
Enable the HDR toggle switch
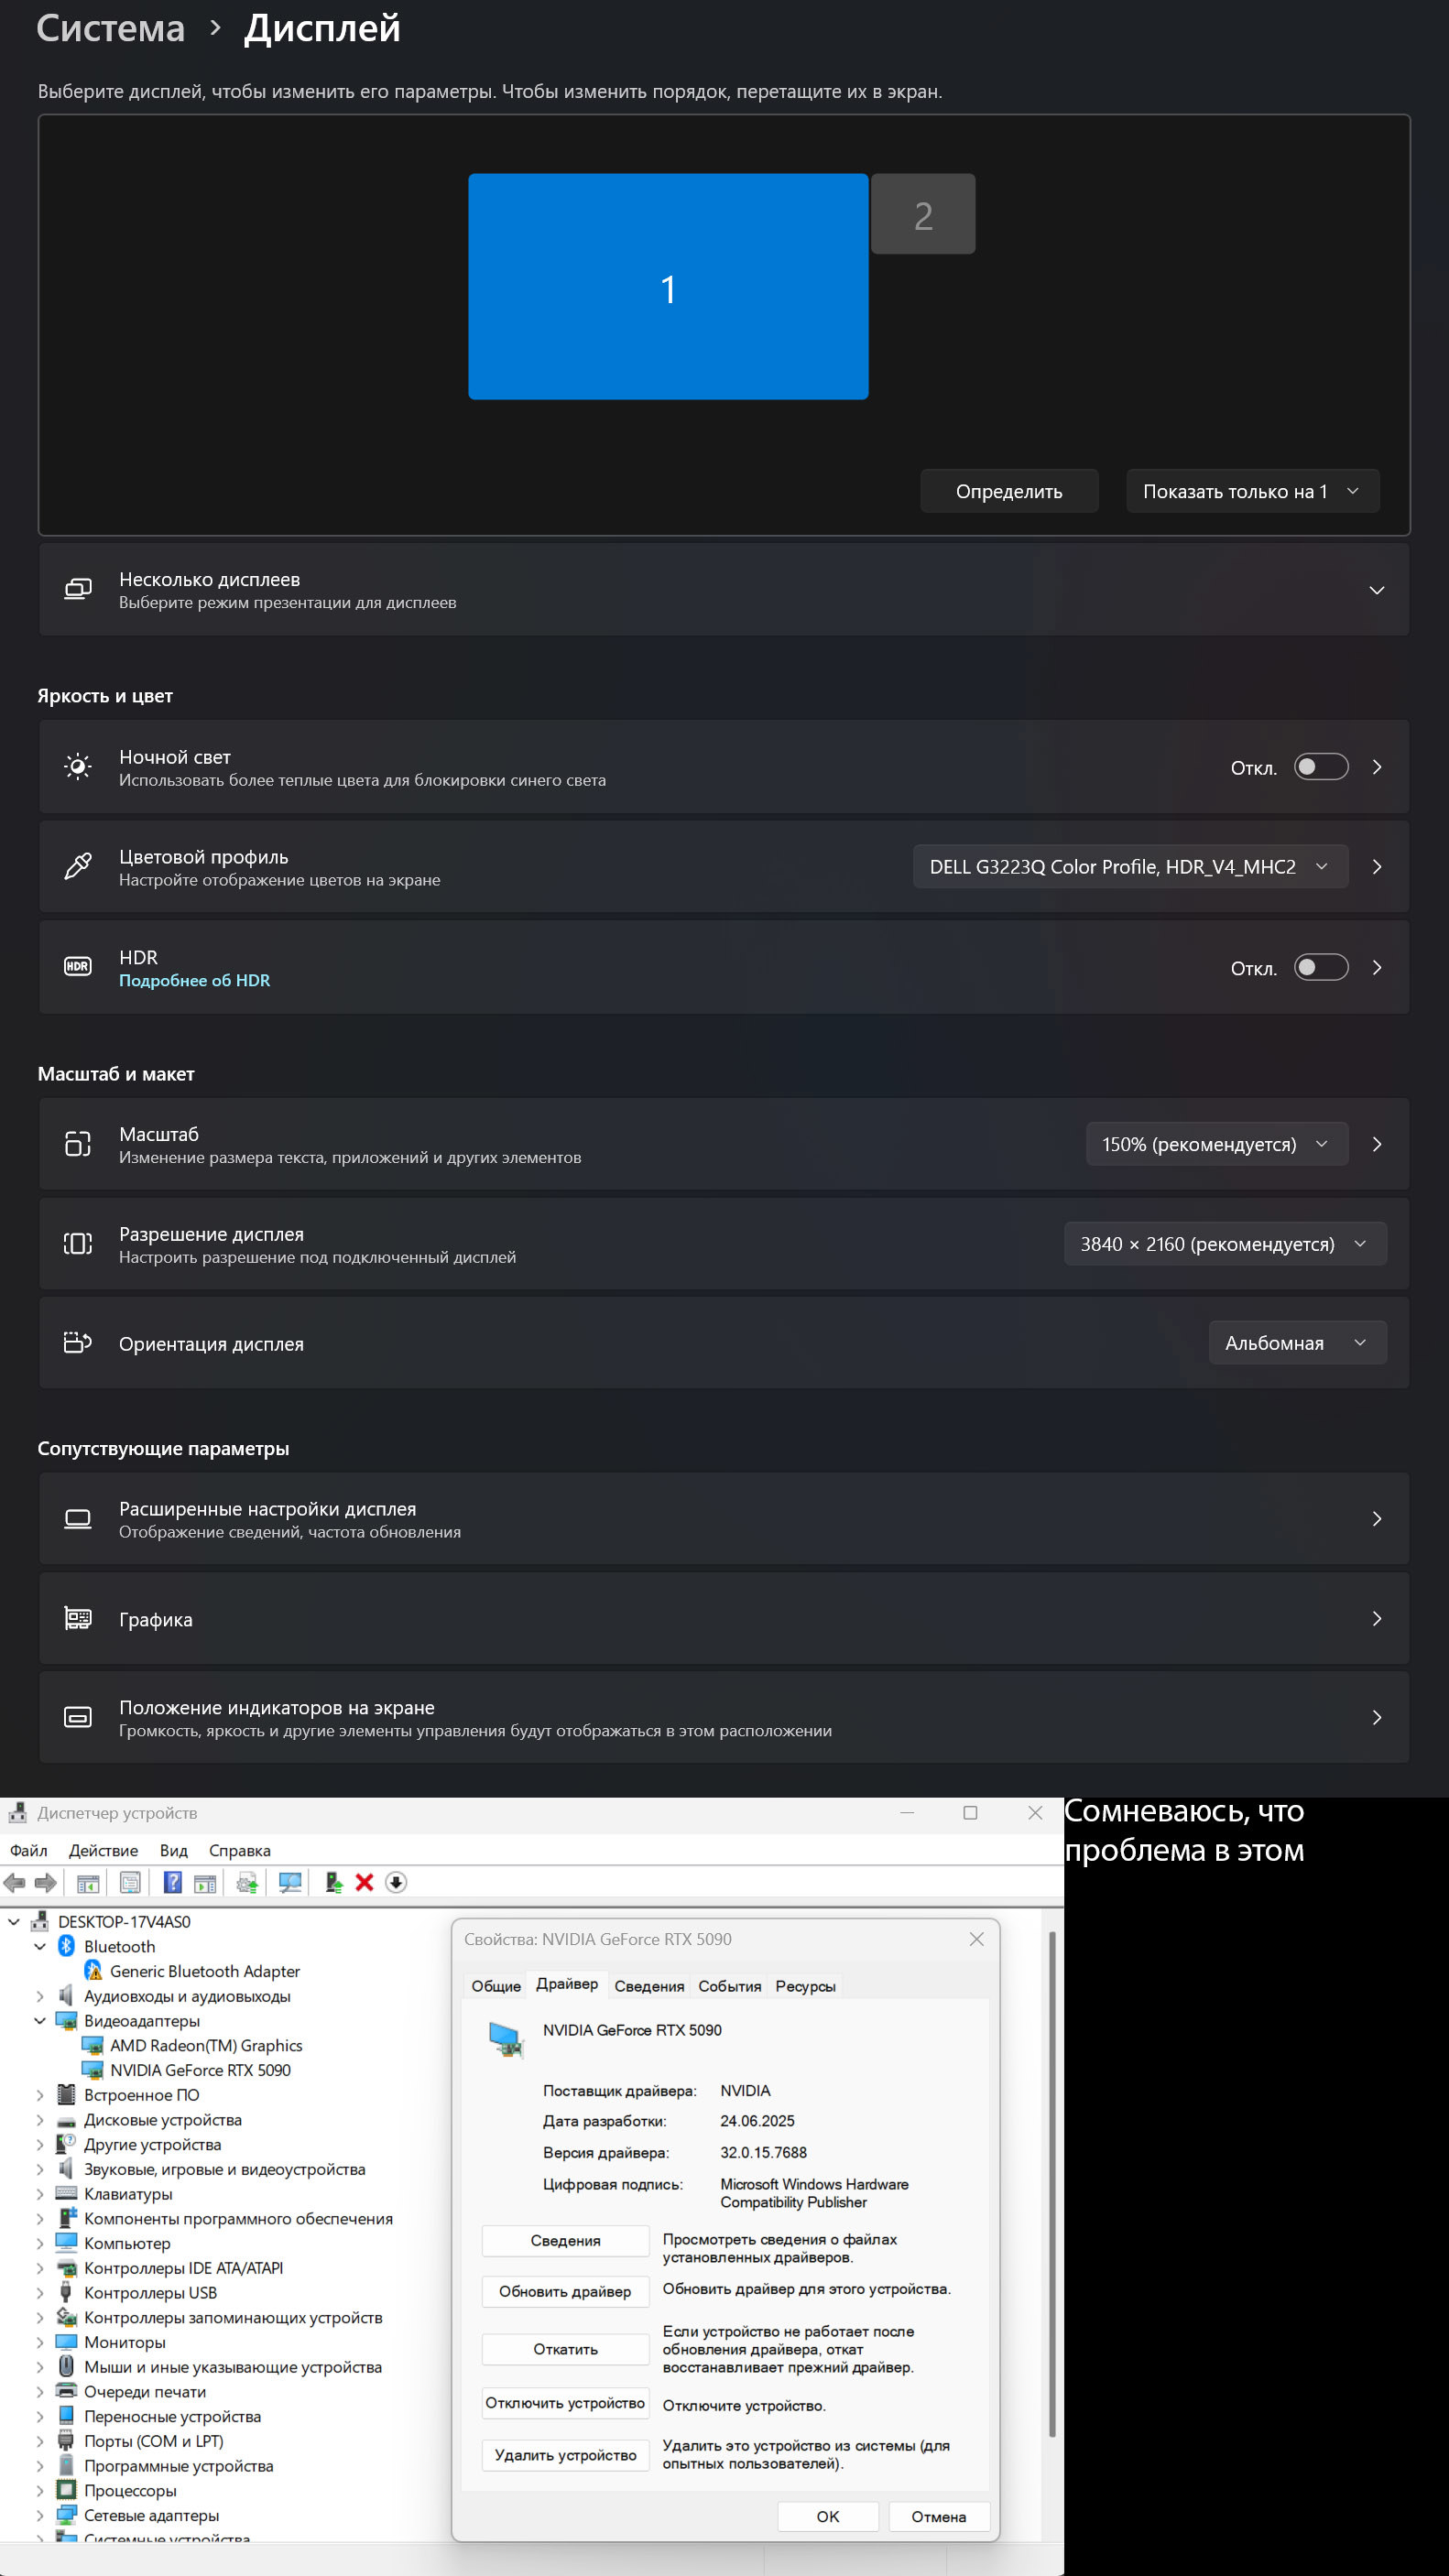1321,967
